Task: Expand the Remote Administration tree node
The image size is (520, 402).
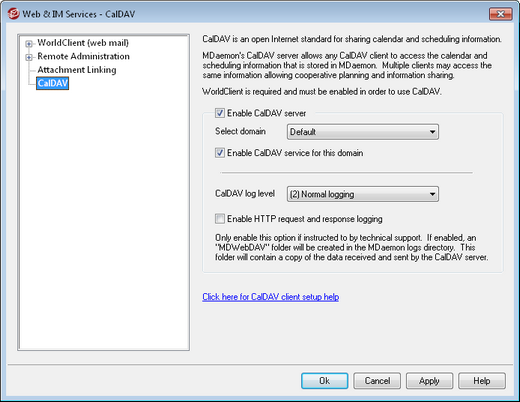Action: 29,57
